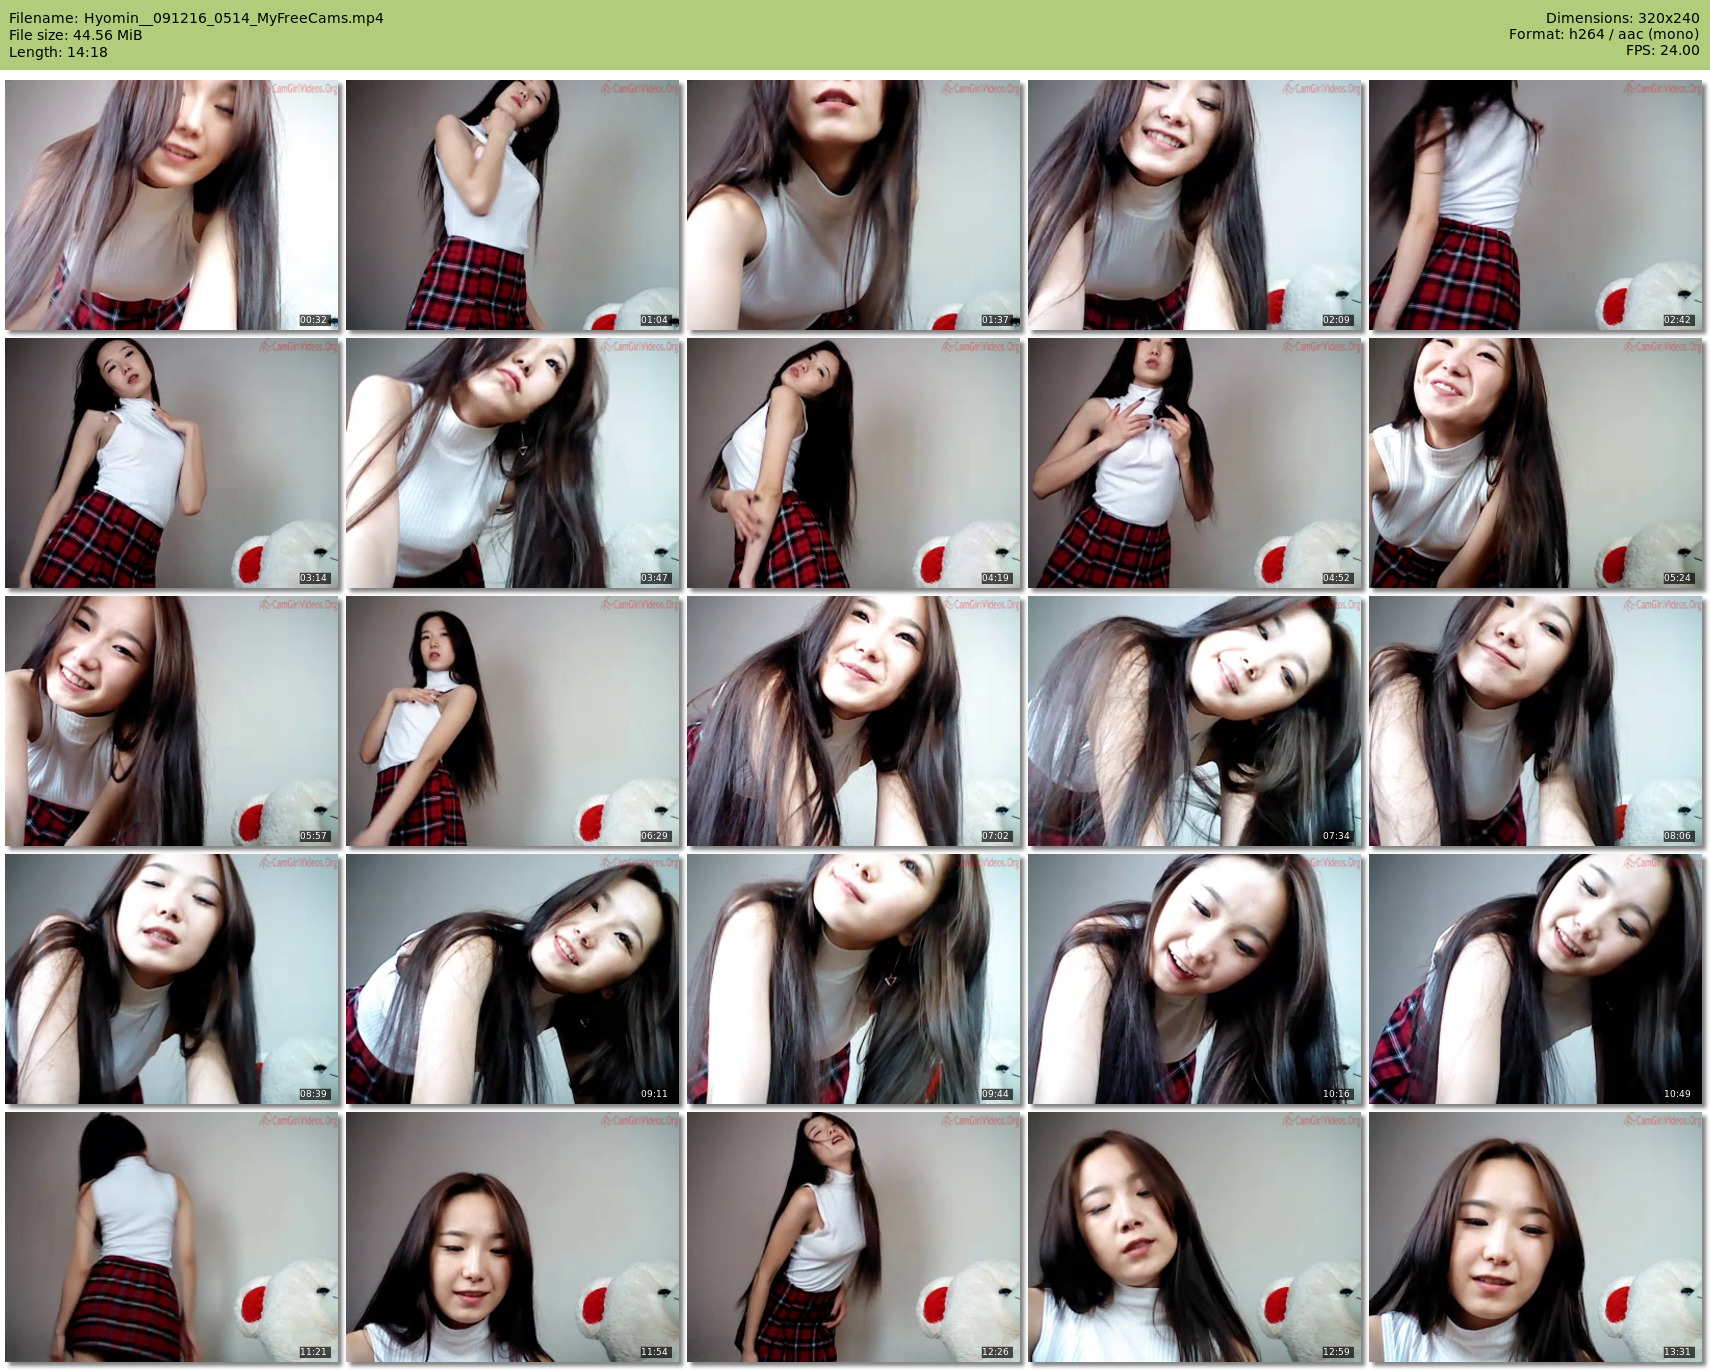Select the frame marked 07:34
Viewport: 1710px width, 1370px height.
pyautogui.click(x=1195, y=721)
